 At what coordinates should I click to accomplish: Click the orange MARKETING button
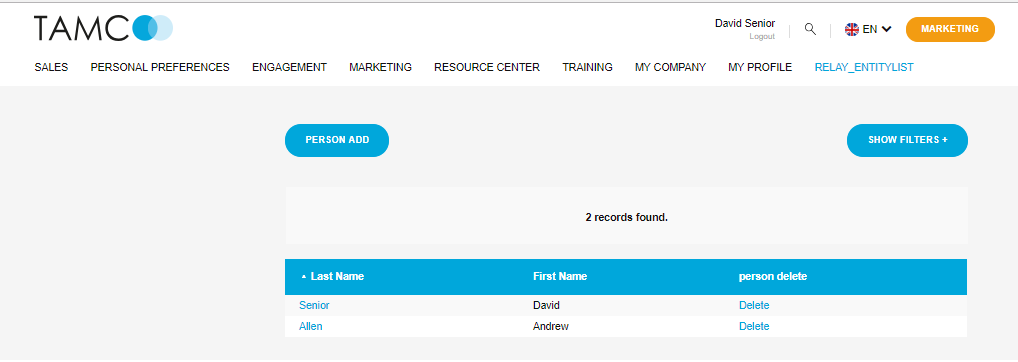pos(950,29)
